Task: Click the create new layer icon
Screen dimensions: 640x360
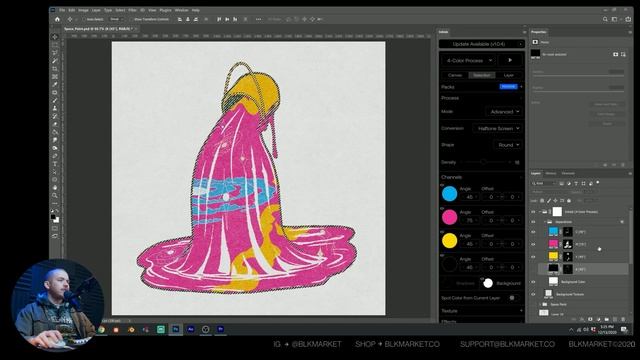Action: [615, 319]
